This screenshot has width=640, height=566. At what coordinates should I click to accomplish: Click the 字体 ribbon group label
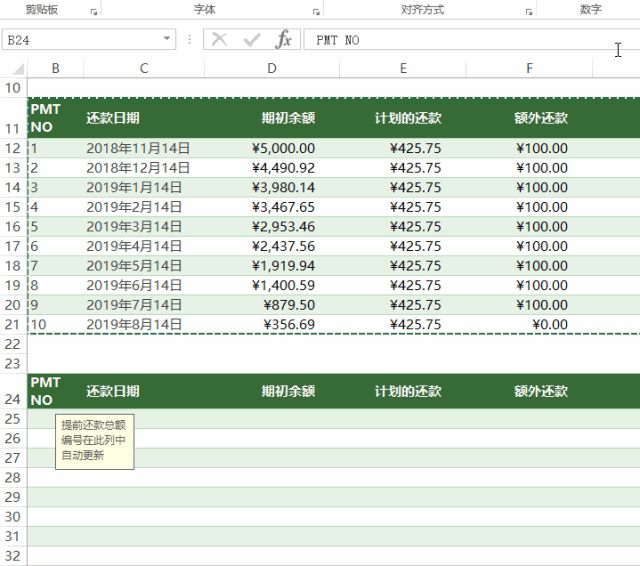pyautogui.click(x=204, y=9)
